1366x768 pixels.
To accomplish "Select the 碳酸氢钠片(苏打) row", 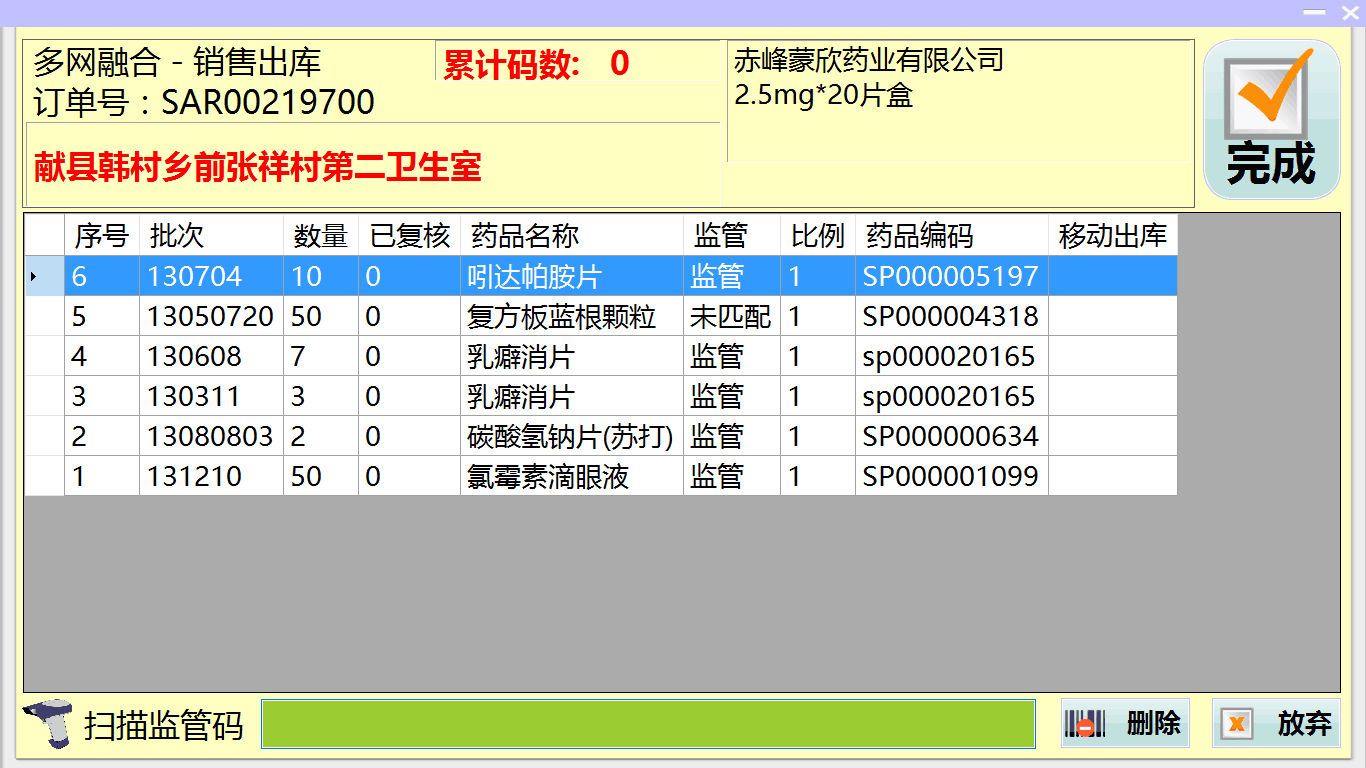I will [570, 437].
